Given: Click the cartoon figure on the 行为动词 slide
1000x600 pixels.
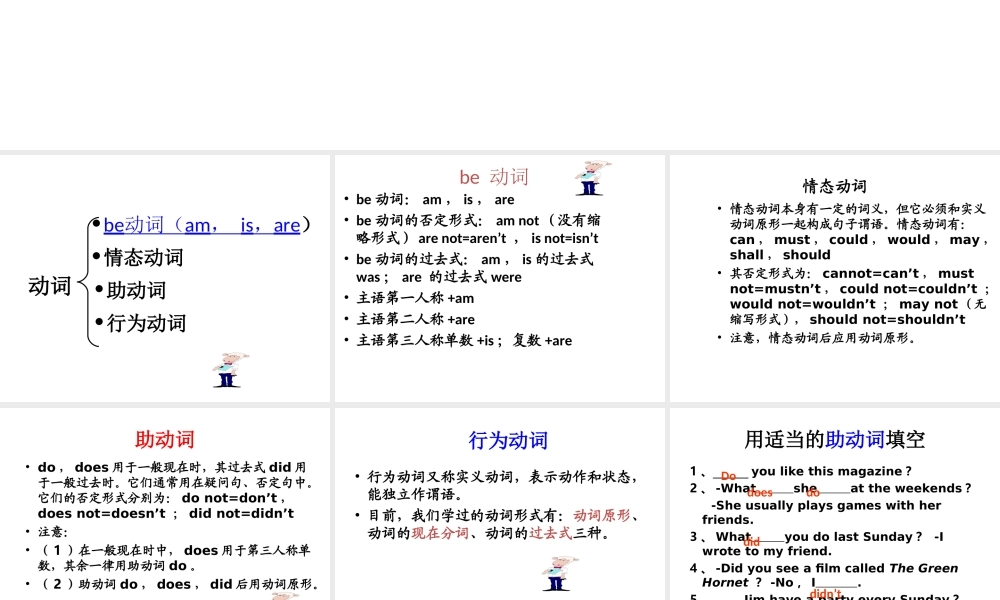Looking at the screenshot, I should point(557,573).
